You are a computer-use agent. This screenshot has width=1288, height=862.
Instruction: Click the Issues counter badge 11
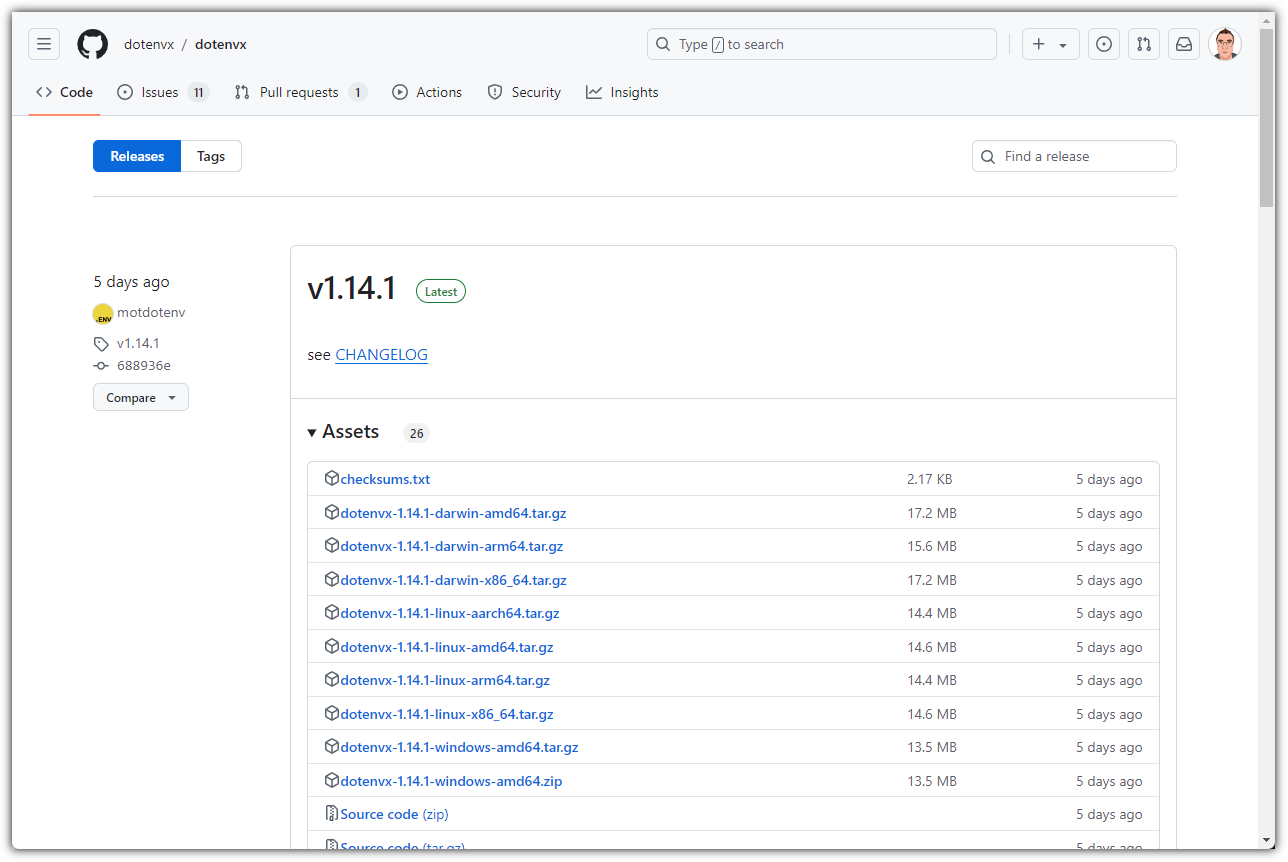(198, 92)
